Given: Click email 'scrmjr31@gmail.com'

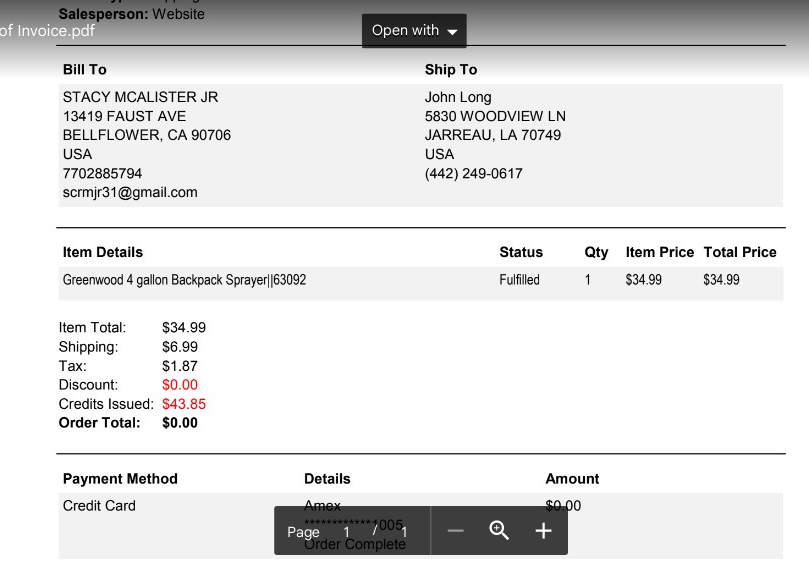Looking at the screenshot, I should (x=130, y=192).
